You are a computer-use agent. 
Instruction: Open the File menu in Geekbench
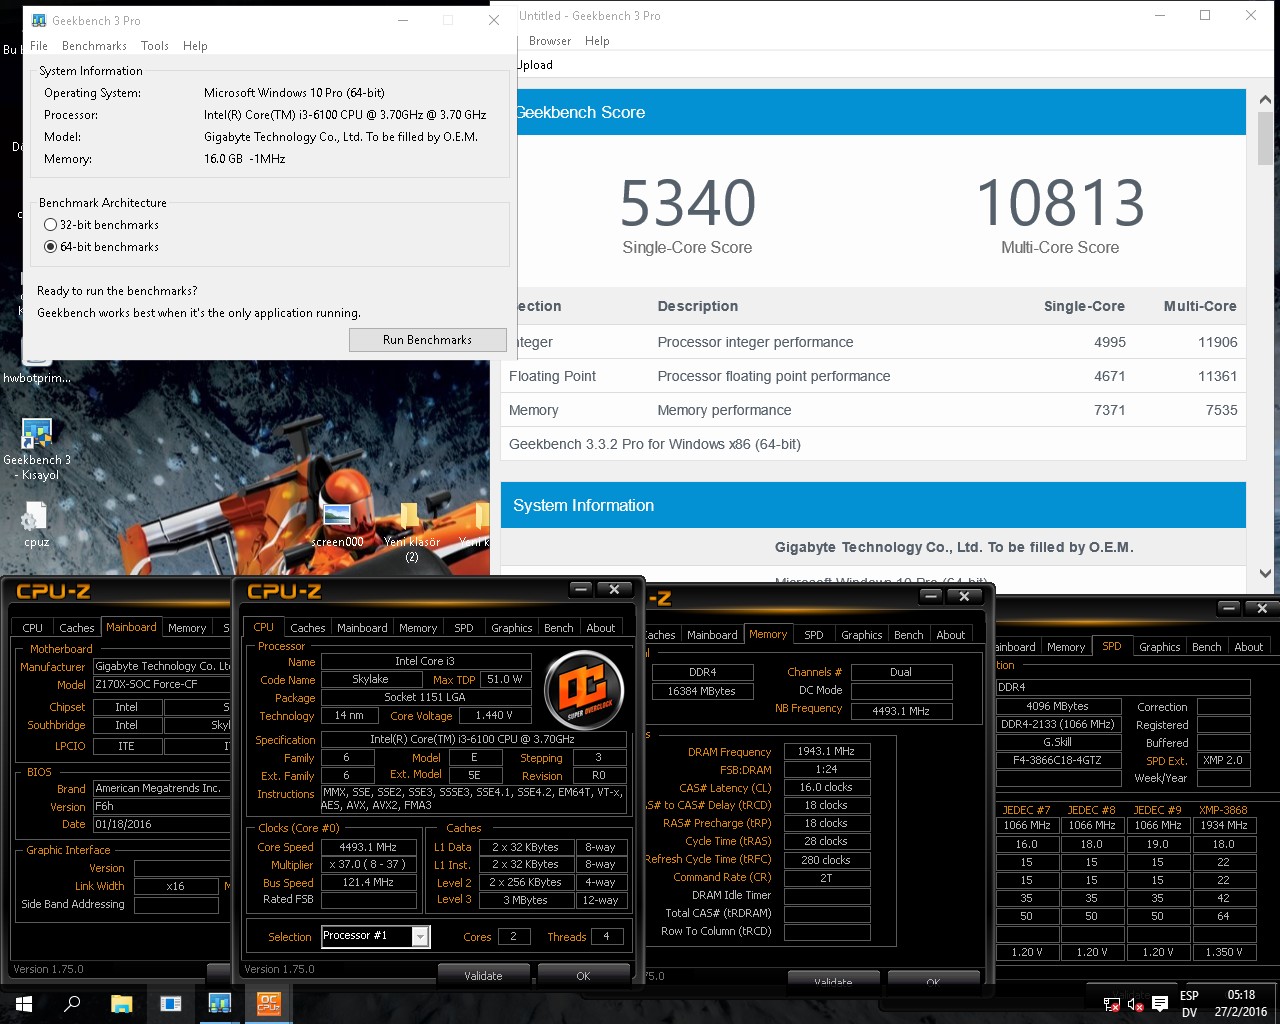[39, 46]
